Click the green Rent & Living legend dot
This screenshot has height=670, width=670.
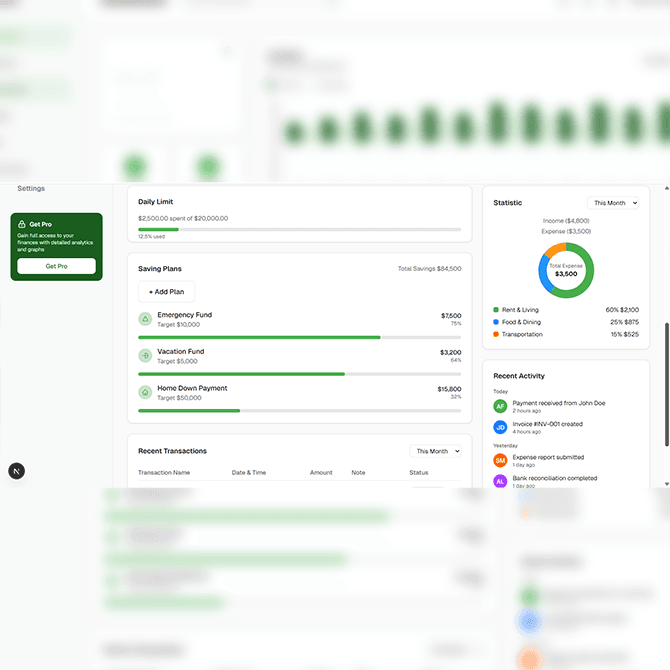point(496,310)
